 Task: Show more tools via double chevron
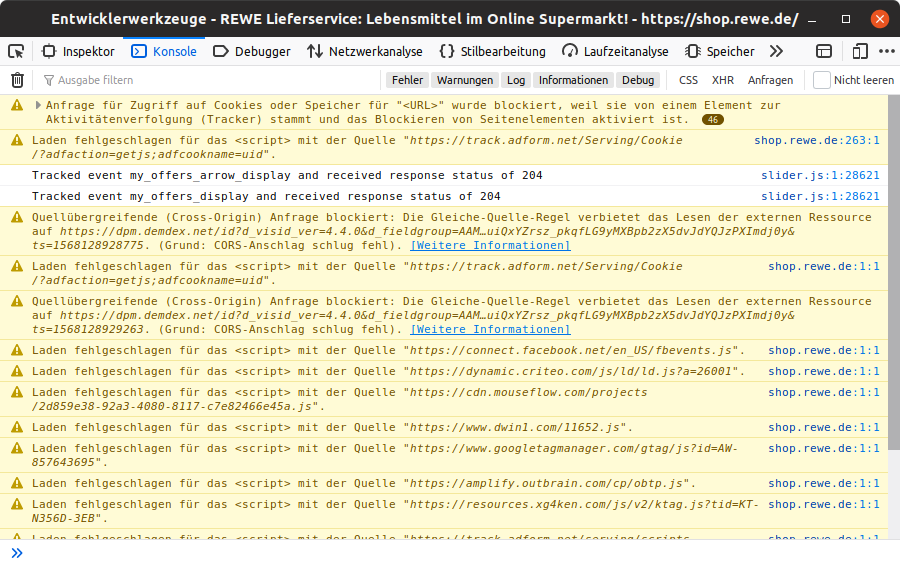[777, 52]
